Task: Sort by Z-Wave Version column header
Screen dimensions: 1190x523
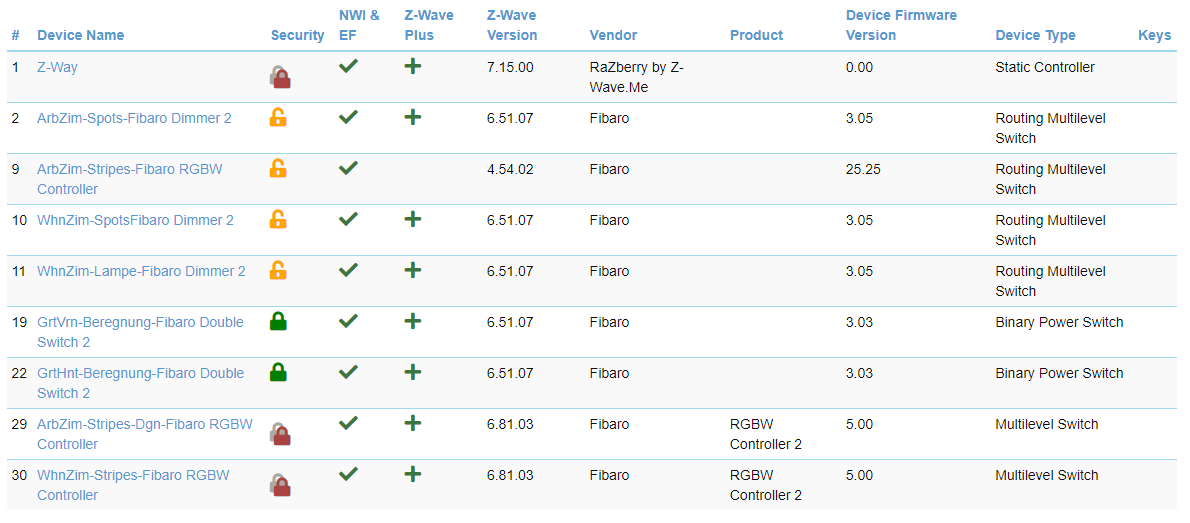Action: (512, 25)
